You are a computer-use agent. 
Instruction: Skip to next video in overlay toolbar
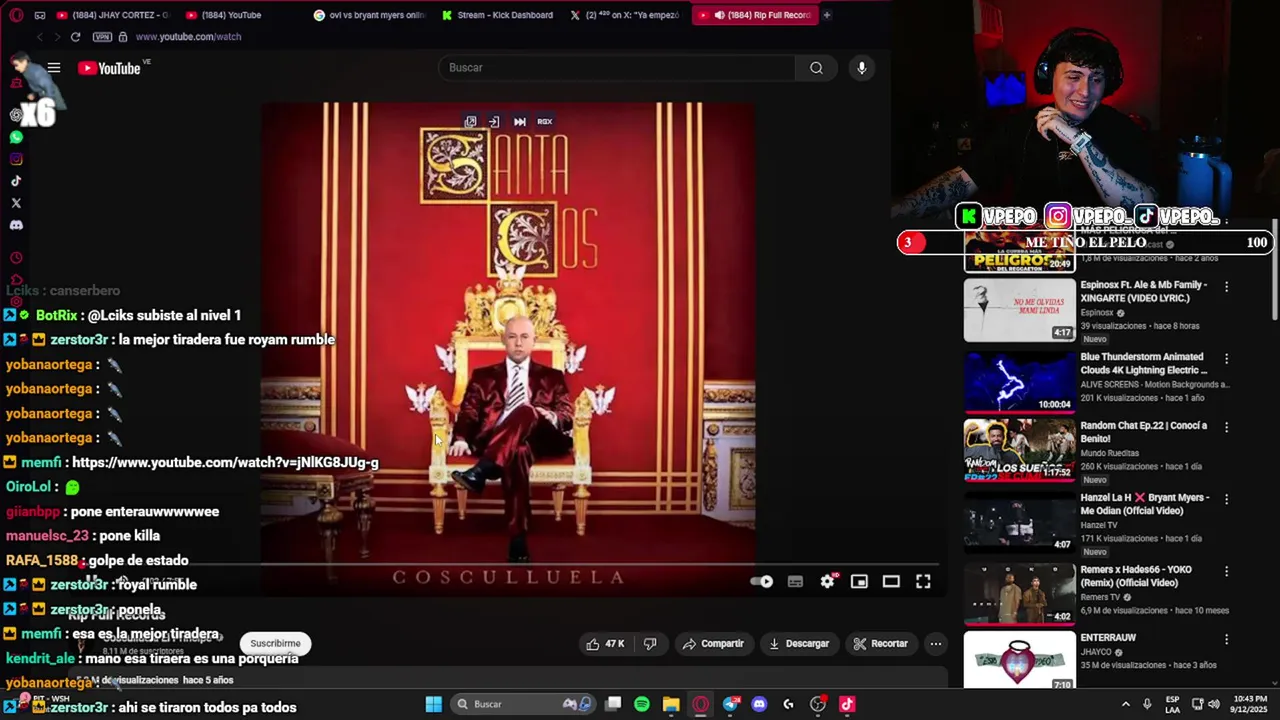click(x=519, y=121)
